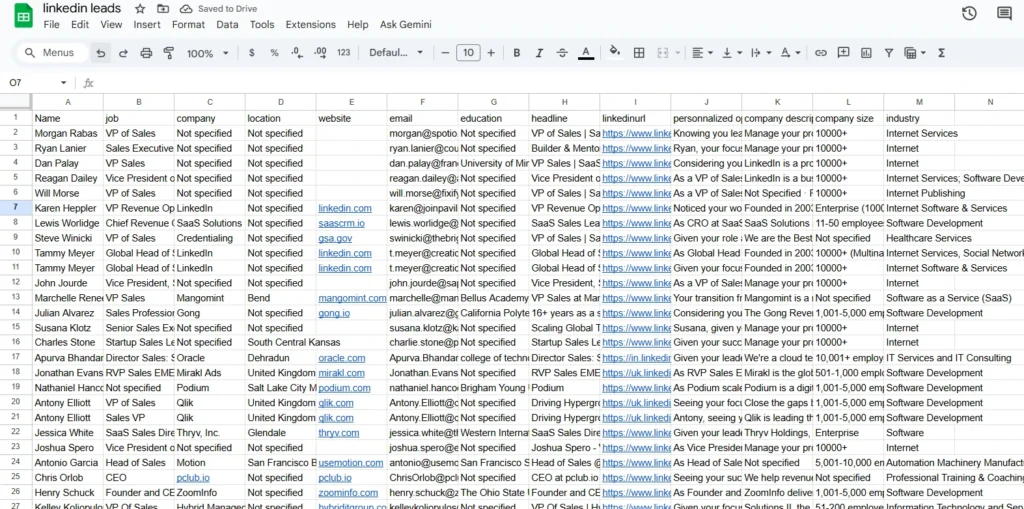Image resolution: width=1024 pixels, height=509 pixels.
Task: Select the cell 'Thryv, Inc.'
Action: click(x=210, y=433)
